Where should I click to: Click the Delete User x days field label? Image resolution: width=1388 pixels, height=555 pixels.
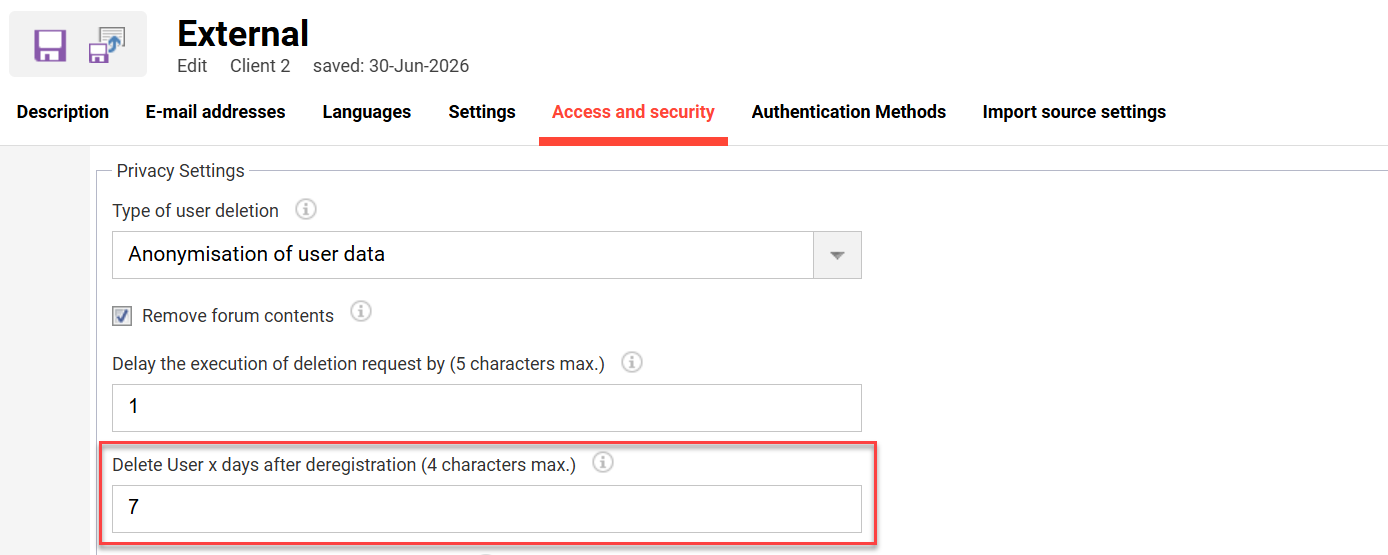[344, 464]
